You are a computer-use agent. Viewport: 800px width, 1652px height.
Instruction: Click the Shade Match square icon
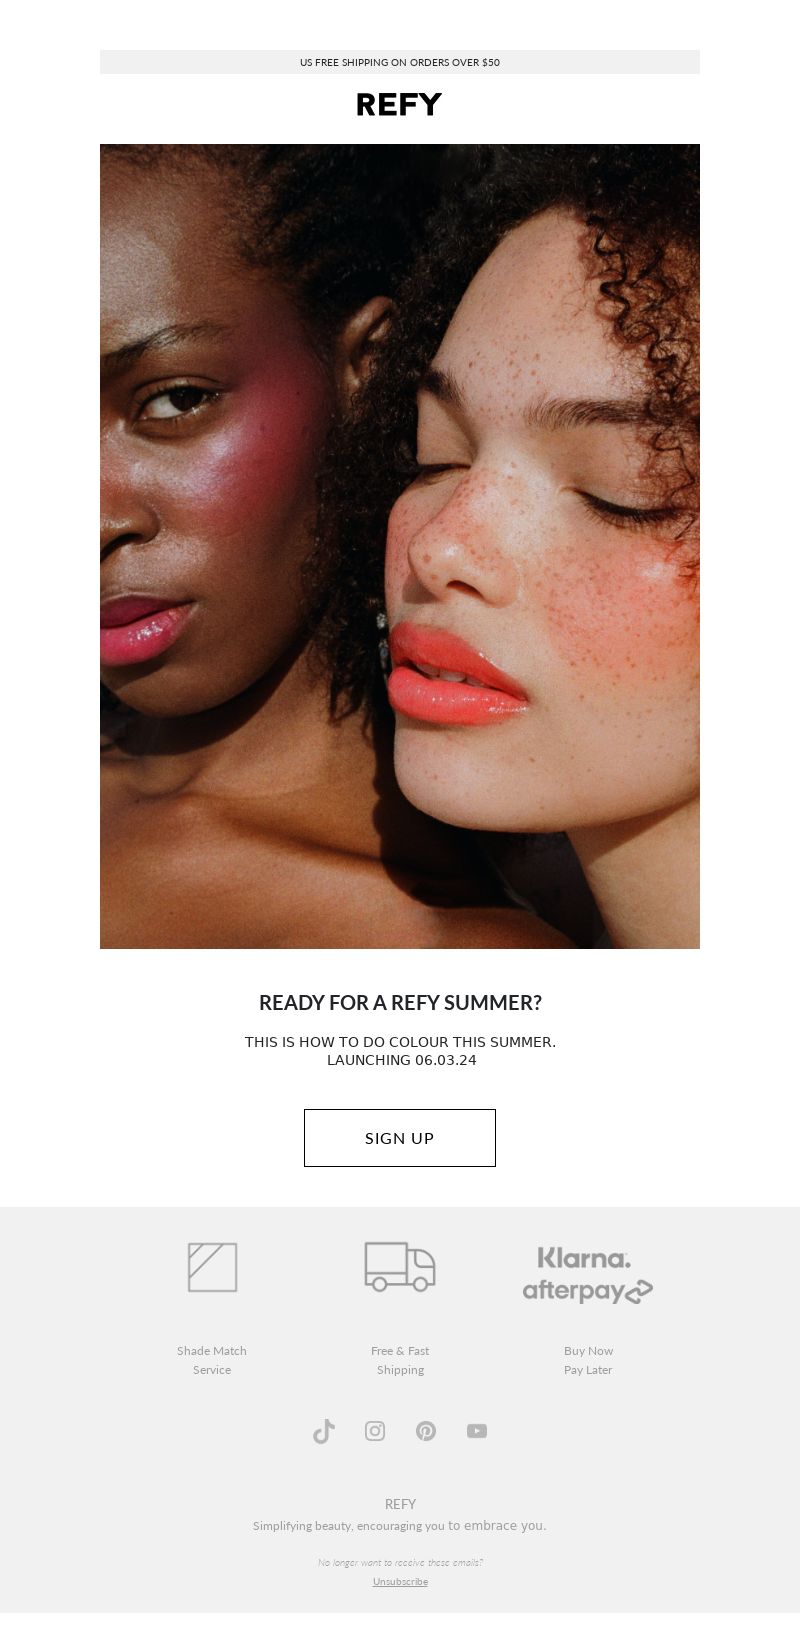tap(213, 1267)
